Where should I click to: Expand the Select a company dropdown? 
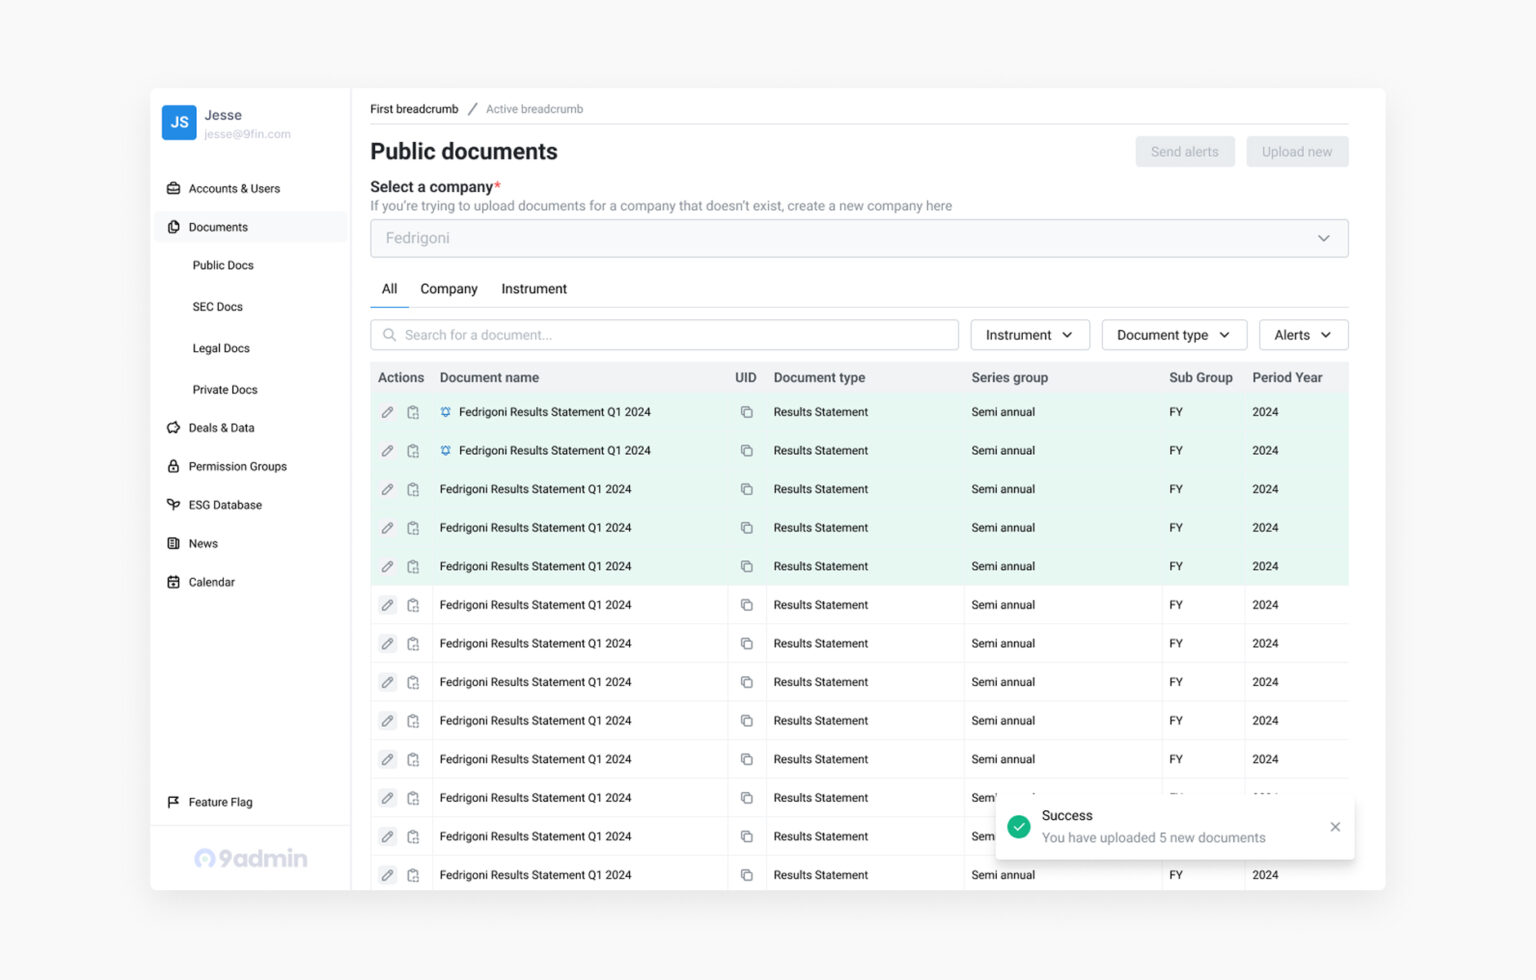click(859, 238)
